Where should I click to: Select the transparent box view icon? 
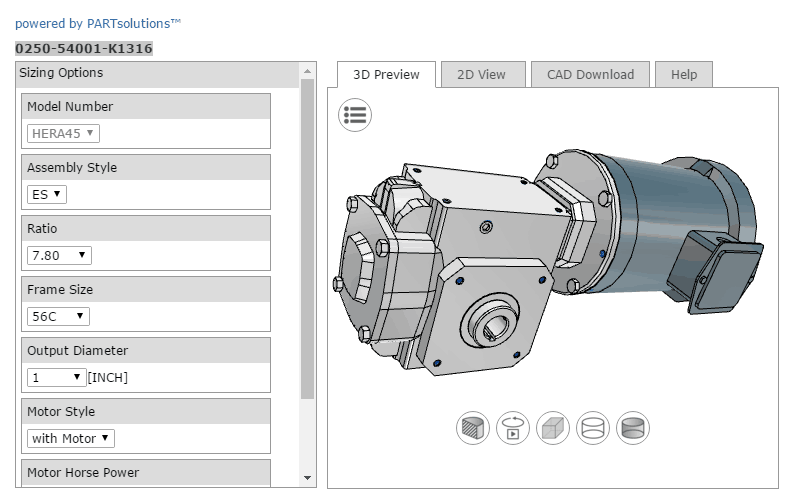tap(552, 428)
